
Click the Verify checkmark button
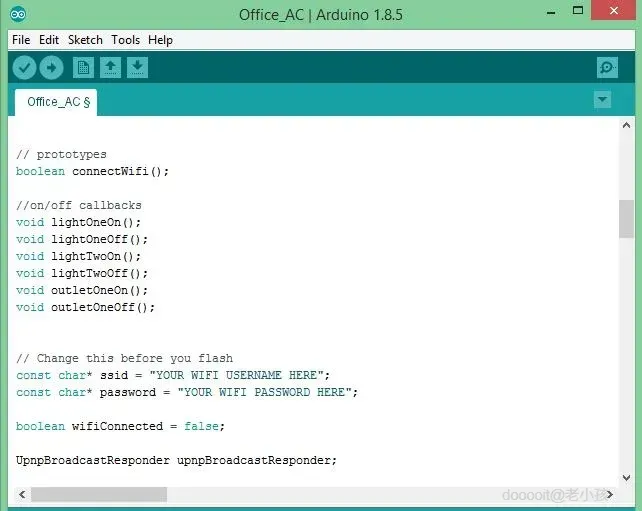(24, 68)
